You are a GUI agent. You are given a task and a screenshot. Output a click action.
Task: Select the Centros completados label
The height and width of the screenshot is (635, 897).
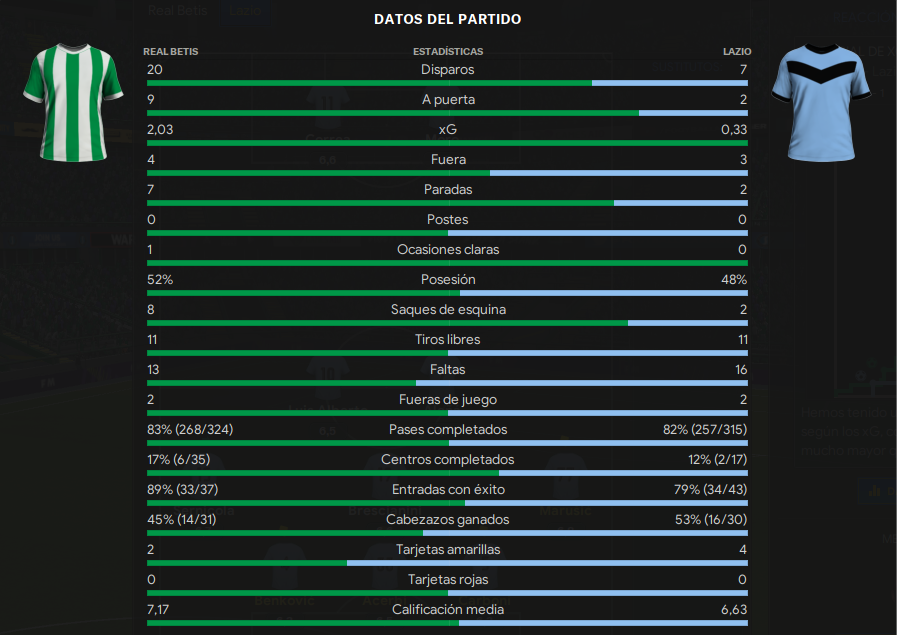(x=447, y=460)
